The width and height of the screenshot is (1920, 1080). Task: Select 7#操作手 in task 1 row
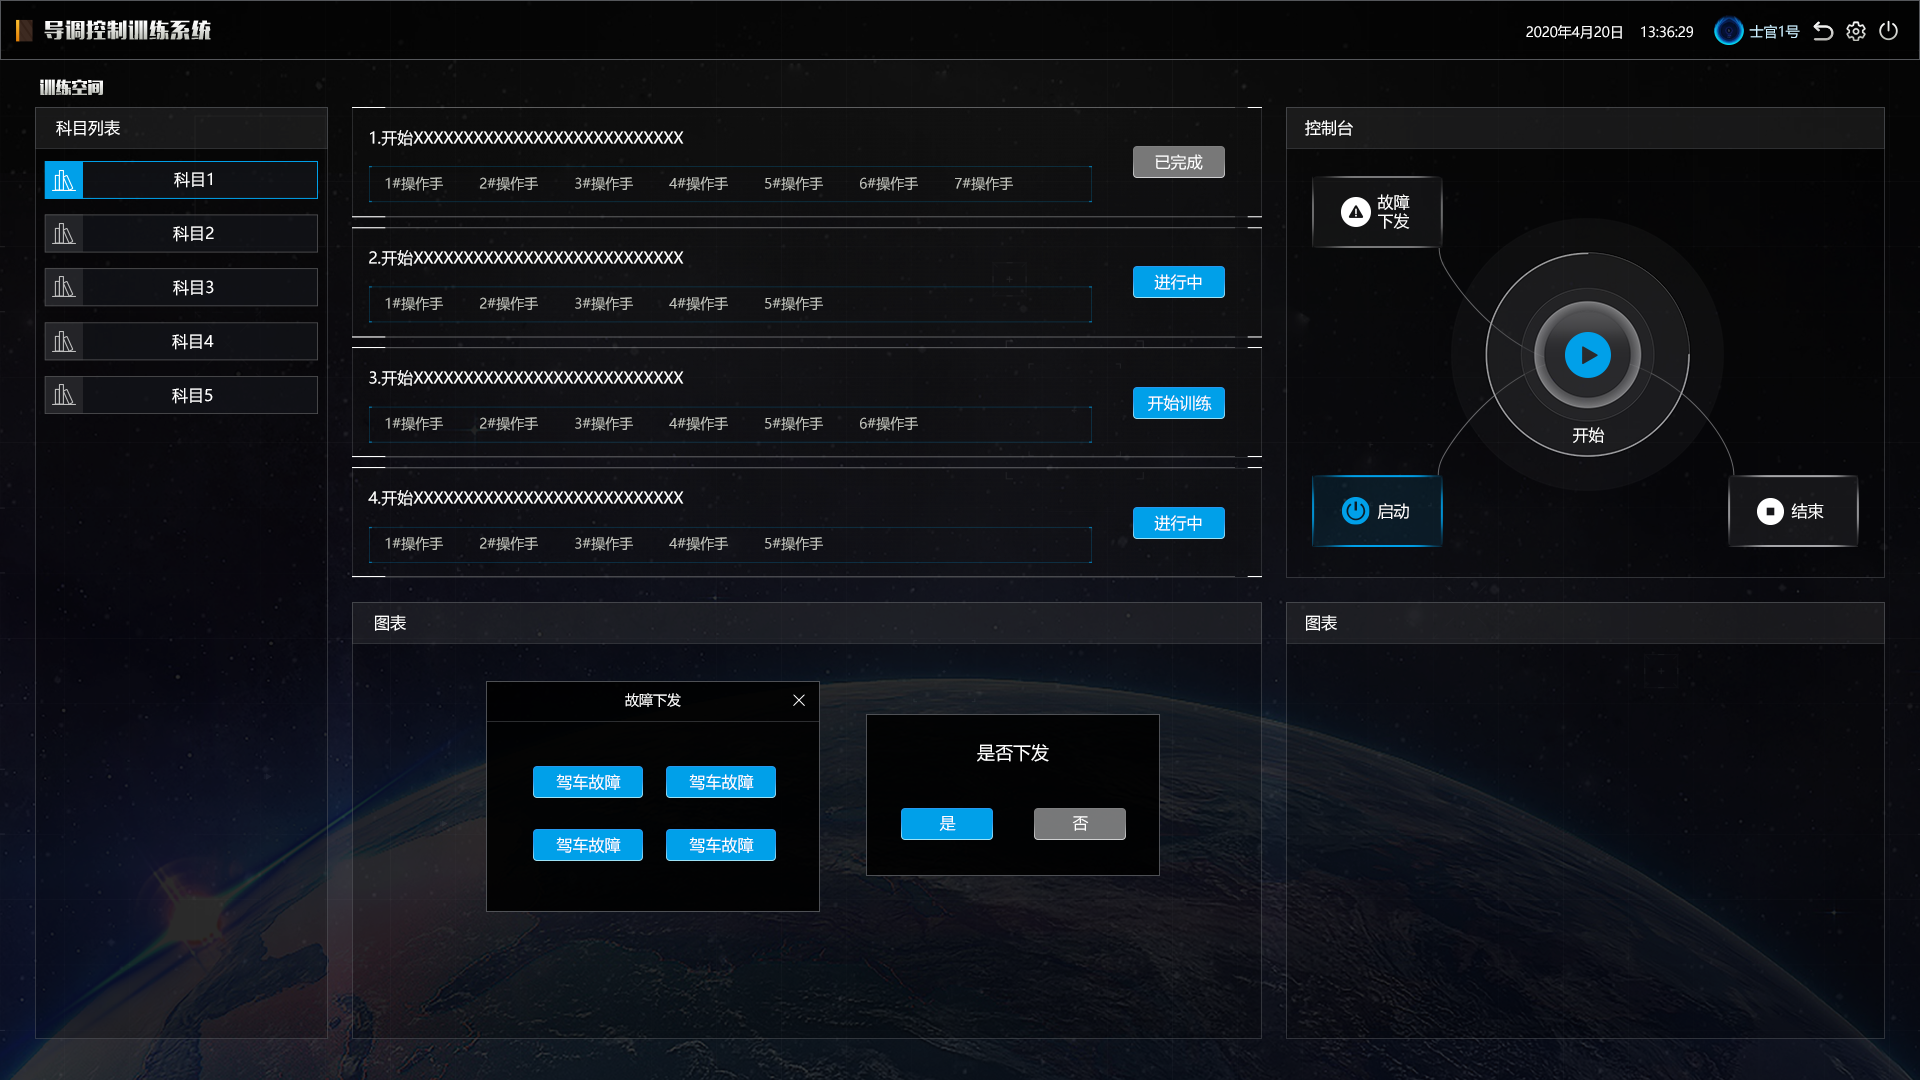pos(983,184)
